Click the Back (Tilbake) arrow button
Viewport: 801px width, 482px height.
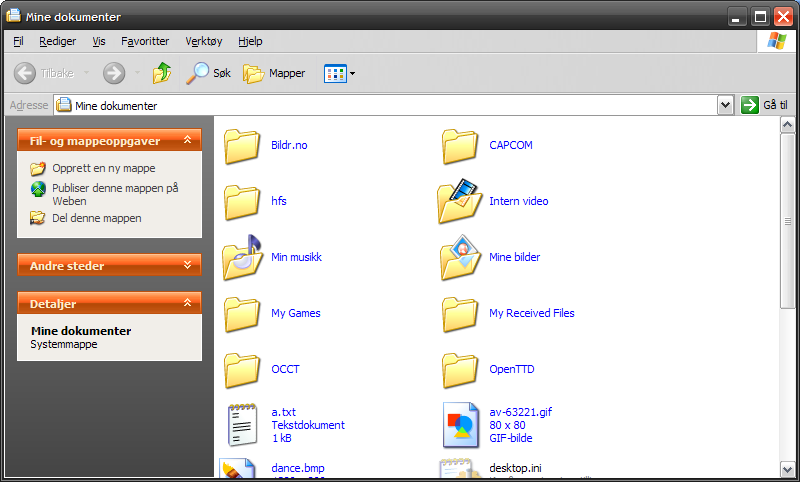coord(25,73)
